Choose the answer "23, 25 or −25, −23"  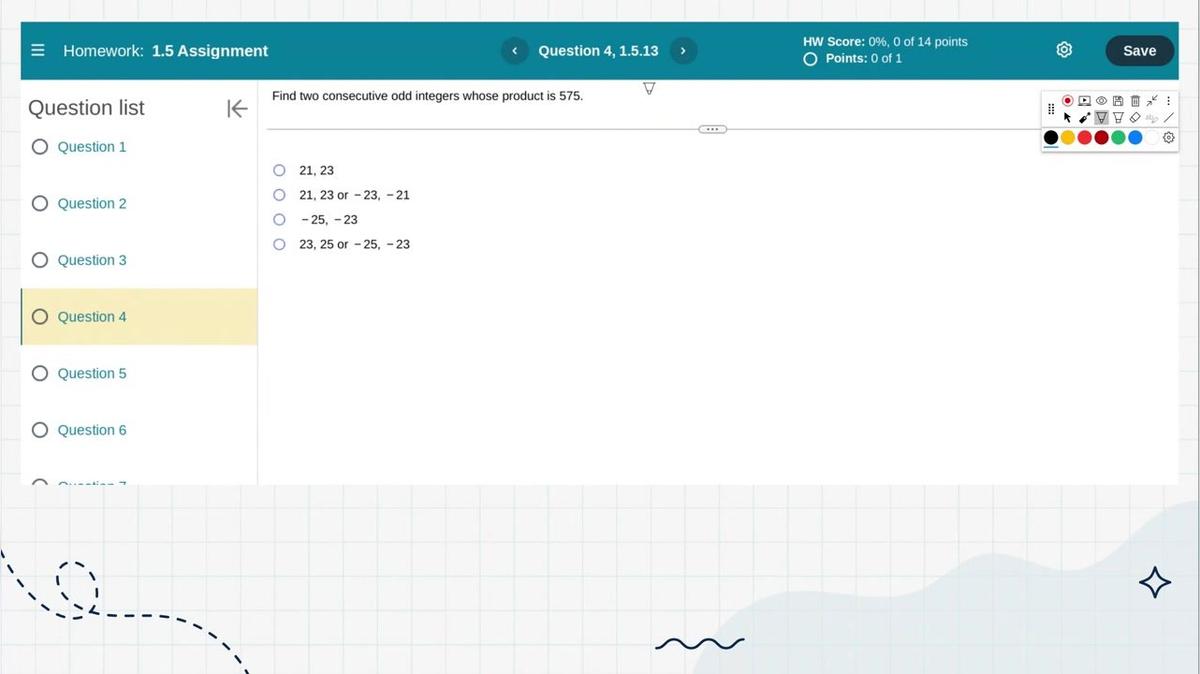(x=280, y=244)
